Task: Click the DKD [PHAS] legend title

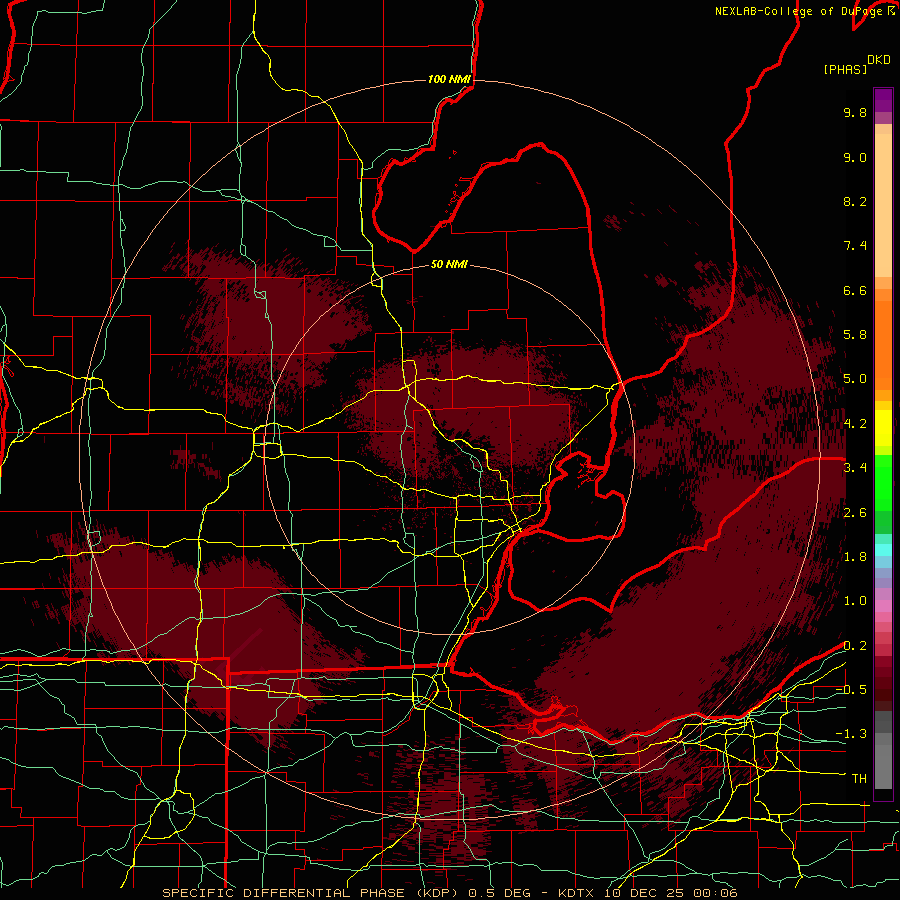Action: tap(856, 64)
